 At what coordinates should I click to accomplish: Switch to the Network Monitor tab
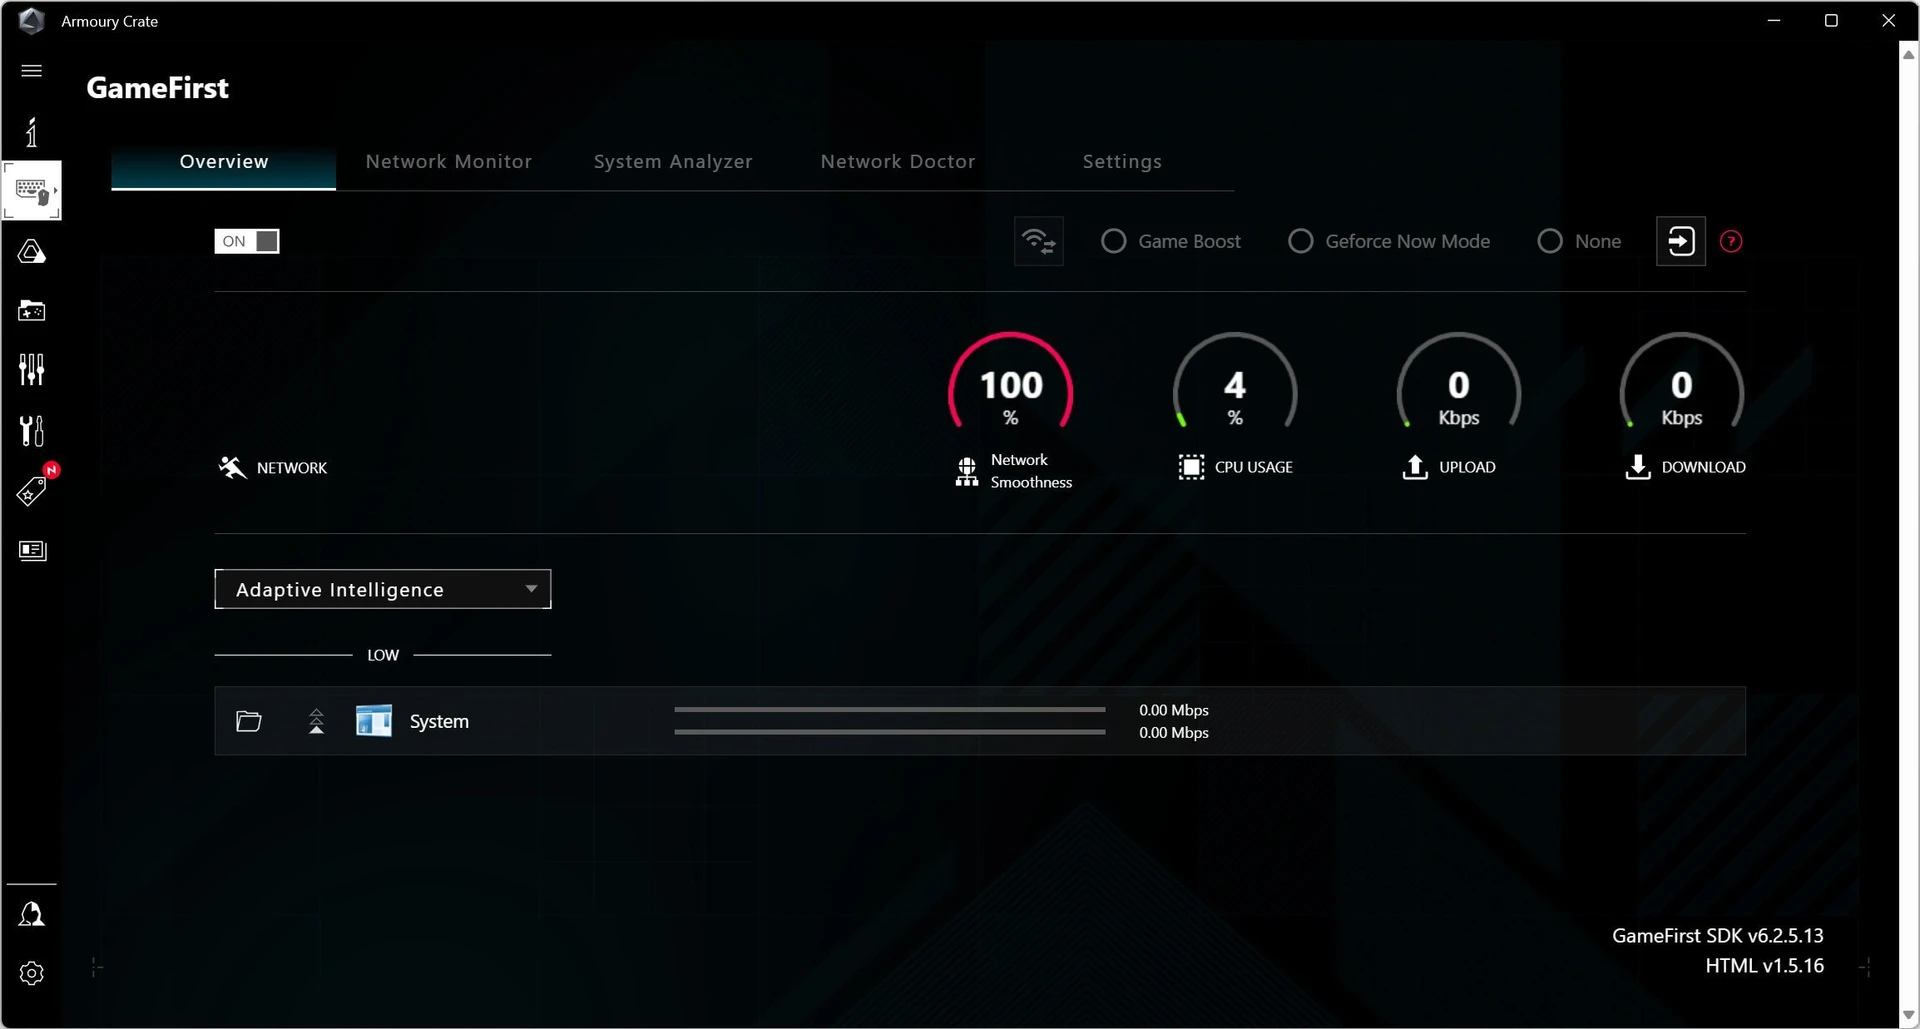point(449,162)
